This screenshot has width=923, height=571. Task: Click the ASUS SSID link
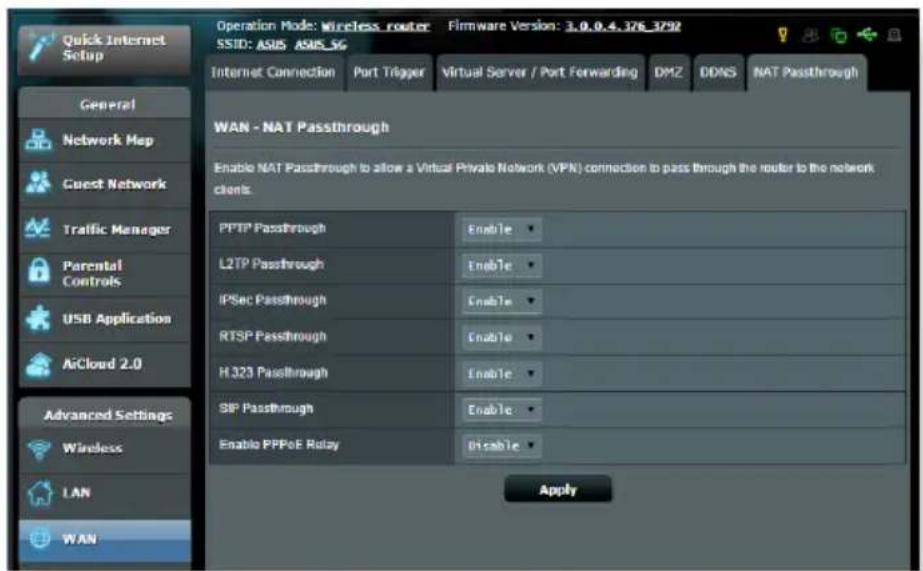(x=271, y=45)
